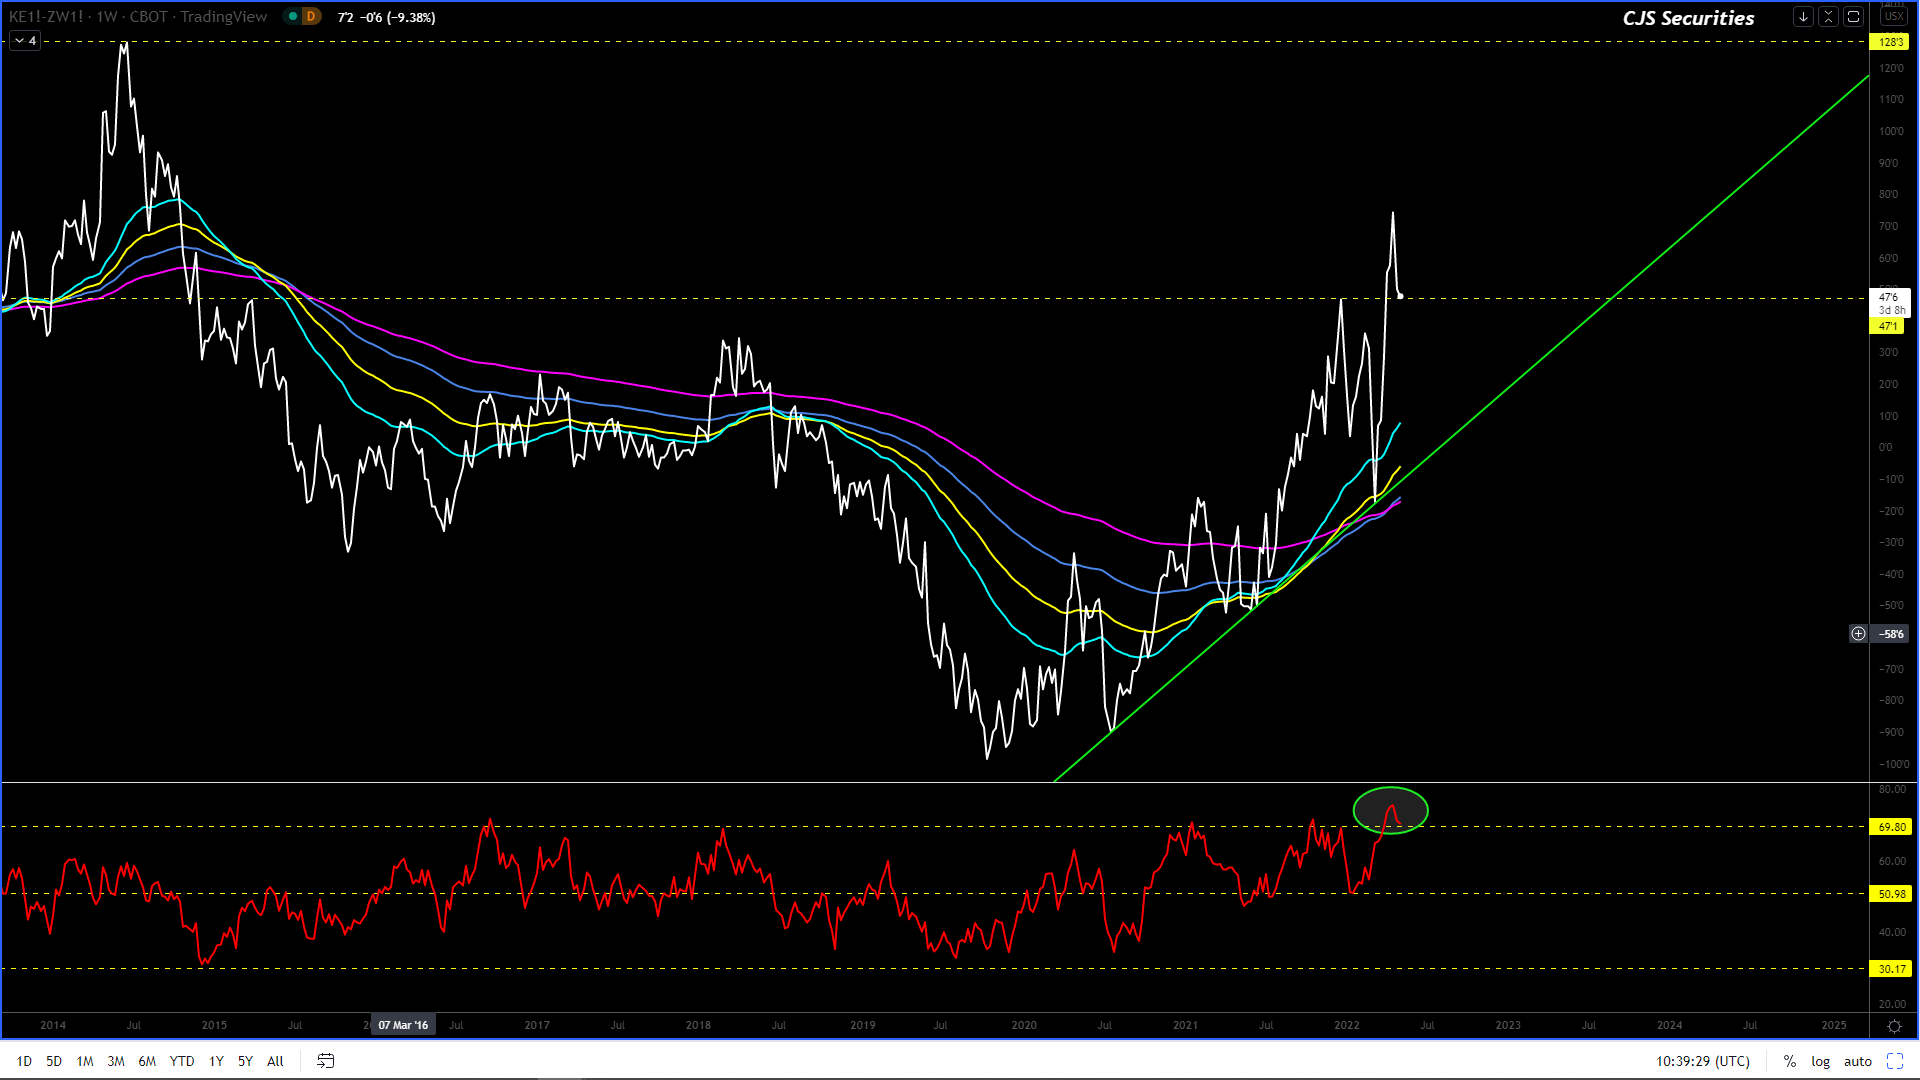Image resolution: width=1920 pixels, height=1080 pixels.
Task: Click the D delayed data badge
Action: (x=311, y=17)
